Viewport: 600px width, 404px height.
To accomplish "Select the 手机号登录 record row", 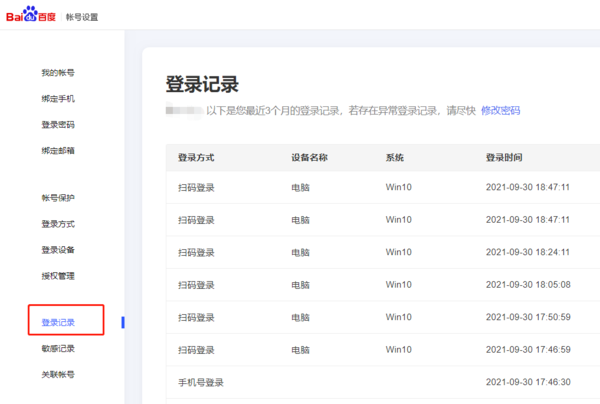I will [x=380, y=382].
